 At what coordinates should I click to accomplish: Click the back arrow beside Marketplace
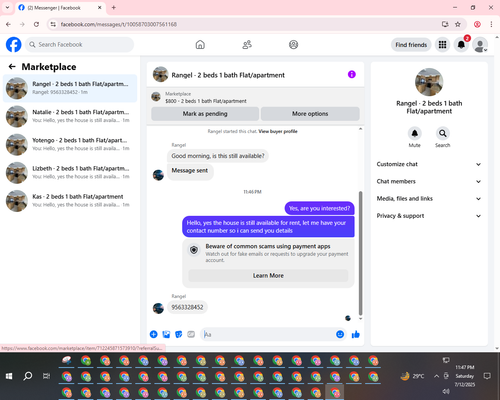[x=12, y=67]
